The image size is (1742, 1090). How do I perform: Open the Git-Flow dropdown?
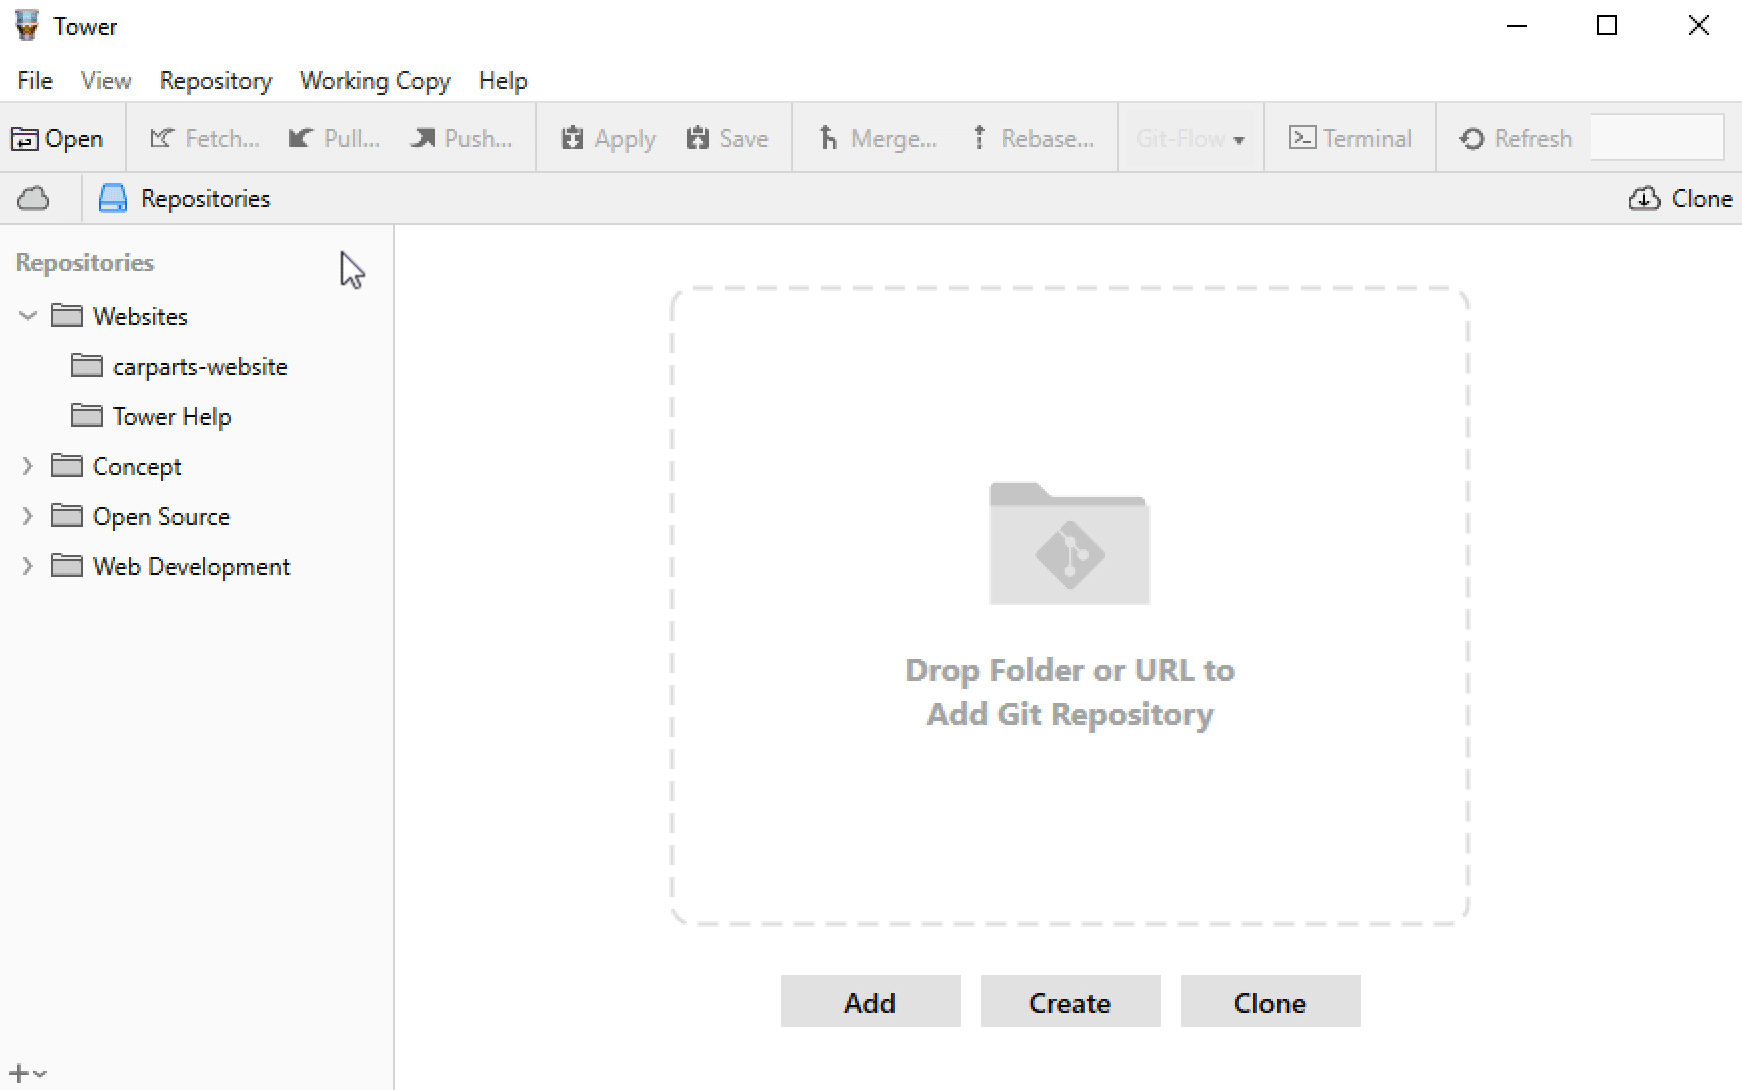click(1190, 139)
